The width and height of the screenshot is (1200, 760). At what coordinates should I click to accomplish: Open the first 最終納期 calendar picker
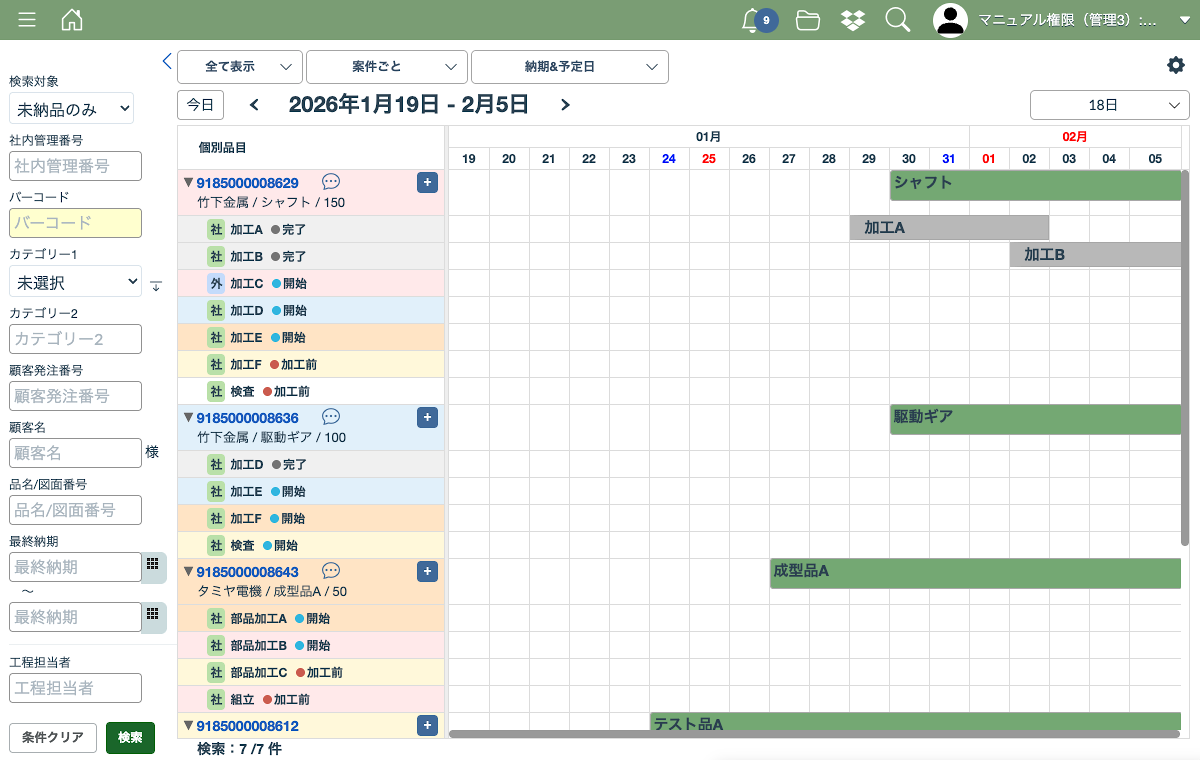pos(153,565)
